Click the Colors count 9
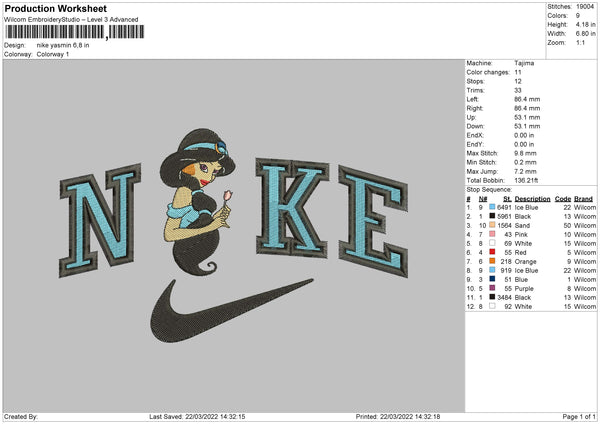The width and height of the screenshot is (600, 424). pyautogui.click(x=578, y=16)
